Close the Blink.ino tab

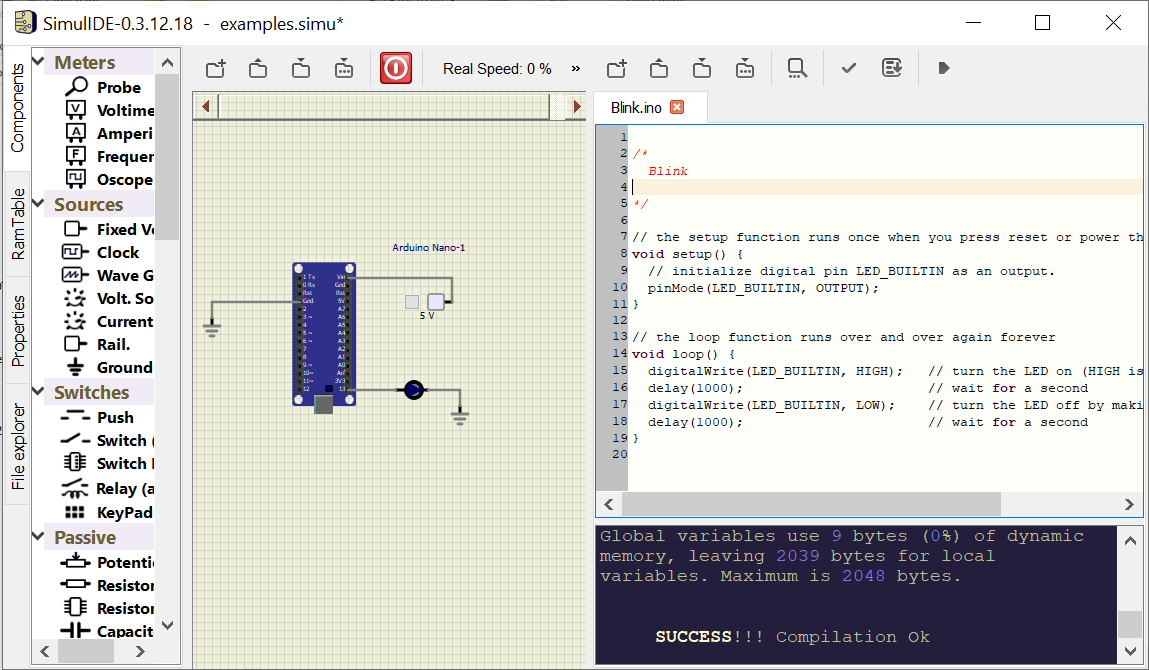coord(677,107)
